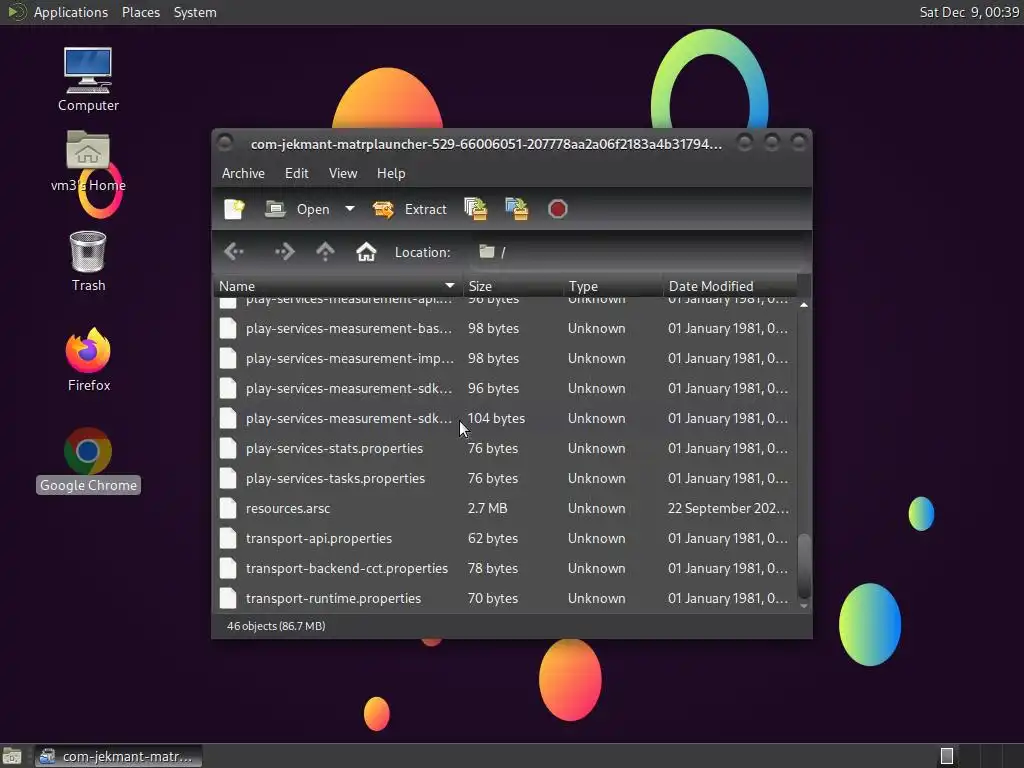Select transport-api.properties file
This screenshot has width=1024, height=768.
coord(504,538)
